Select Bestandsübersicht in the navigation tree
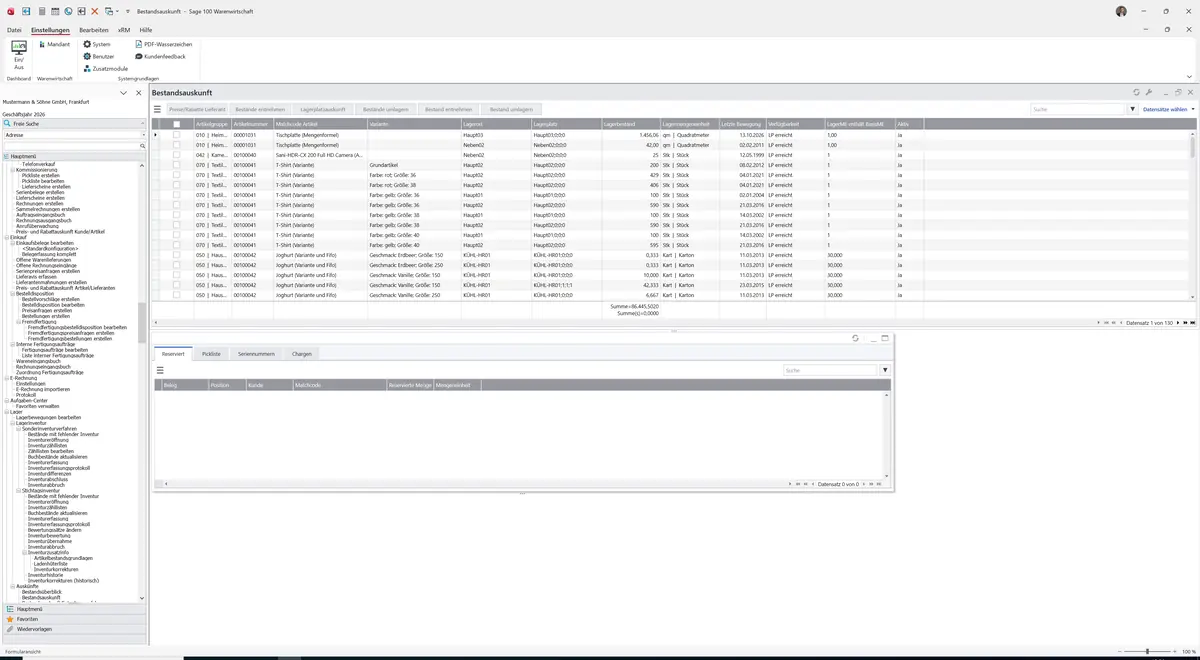The height and width of the screenshot is (660, 1200). pos(42,592)
